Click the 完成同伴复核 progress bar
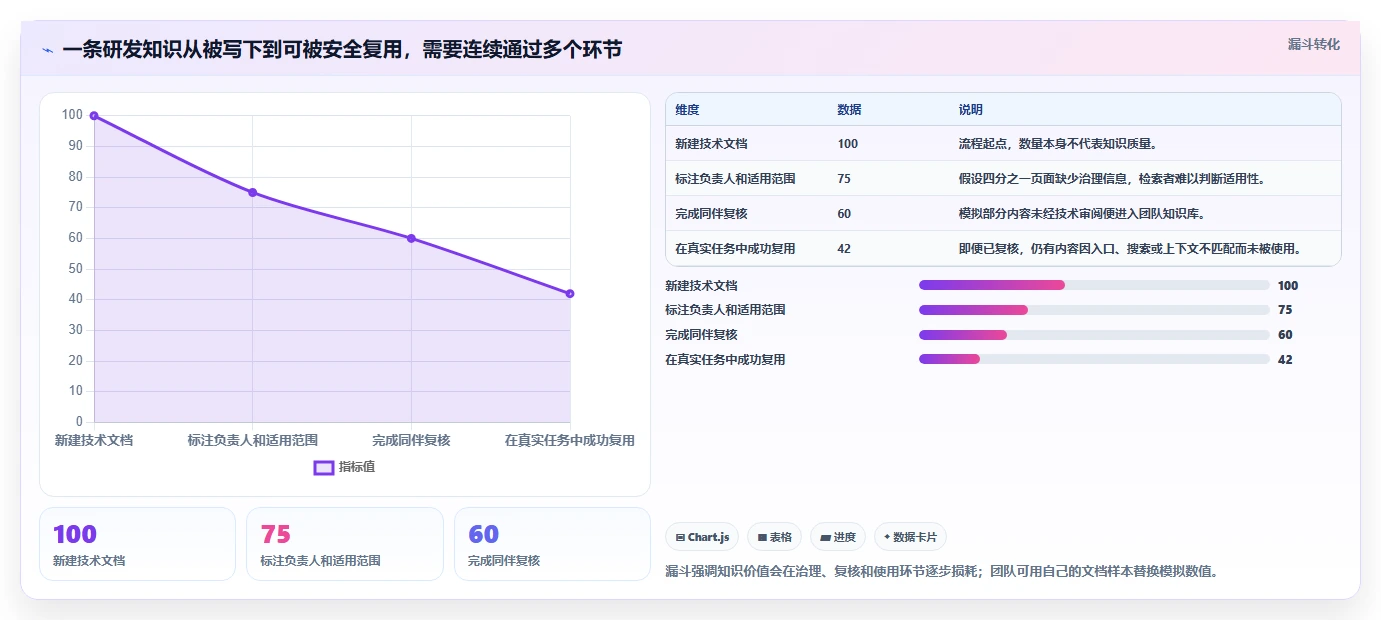Screen dimensions: 1381x620 pyautogui.click(x=1094, y=335)
